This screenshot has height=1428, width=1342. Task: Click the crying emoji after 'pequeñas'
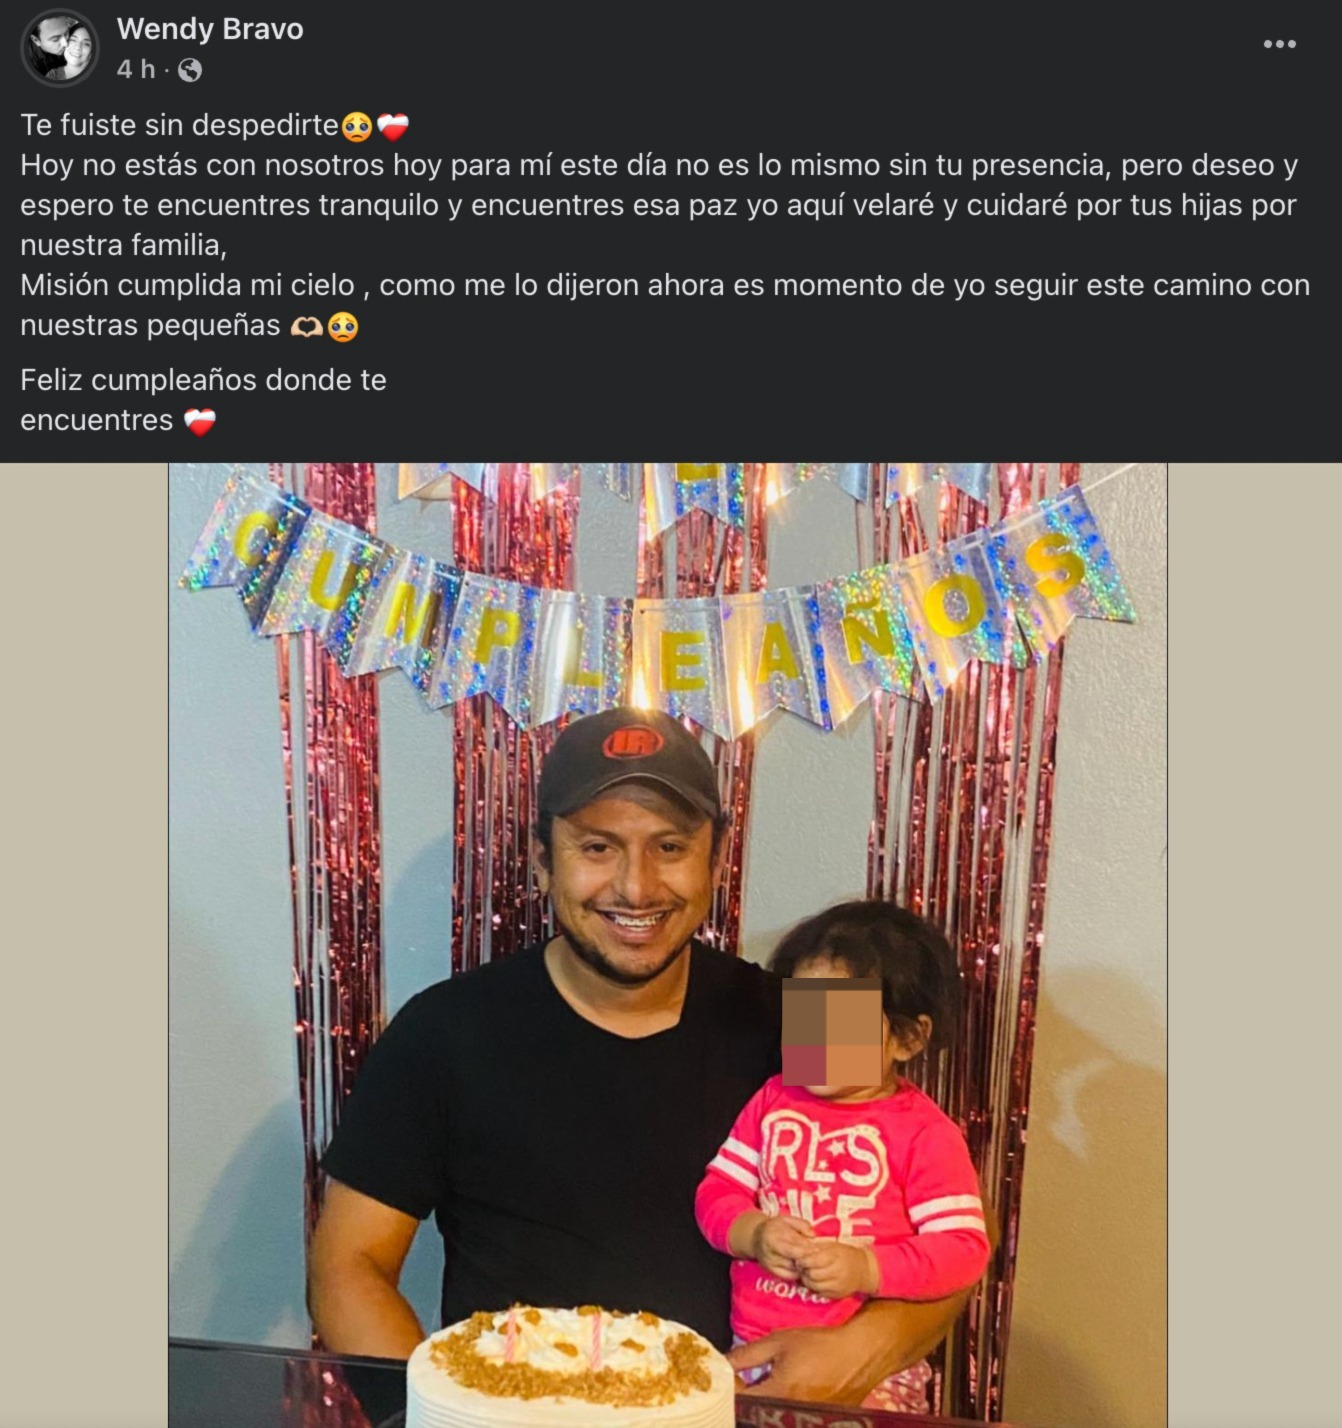pos(343,327)
